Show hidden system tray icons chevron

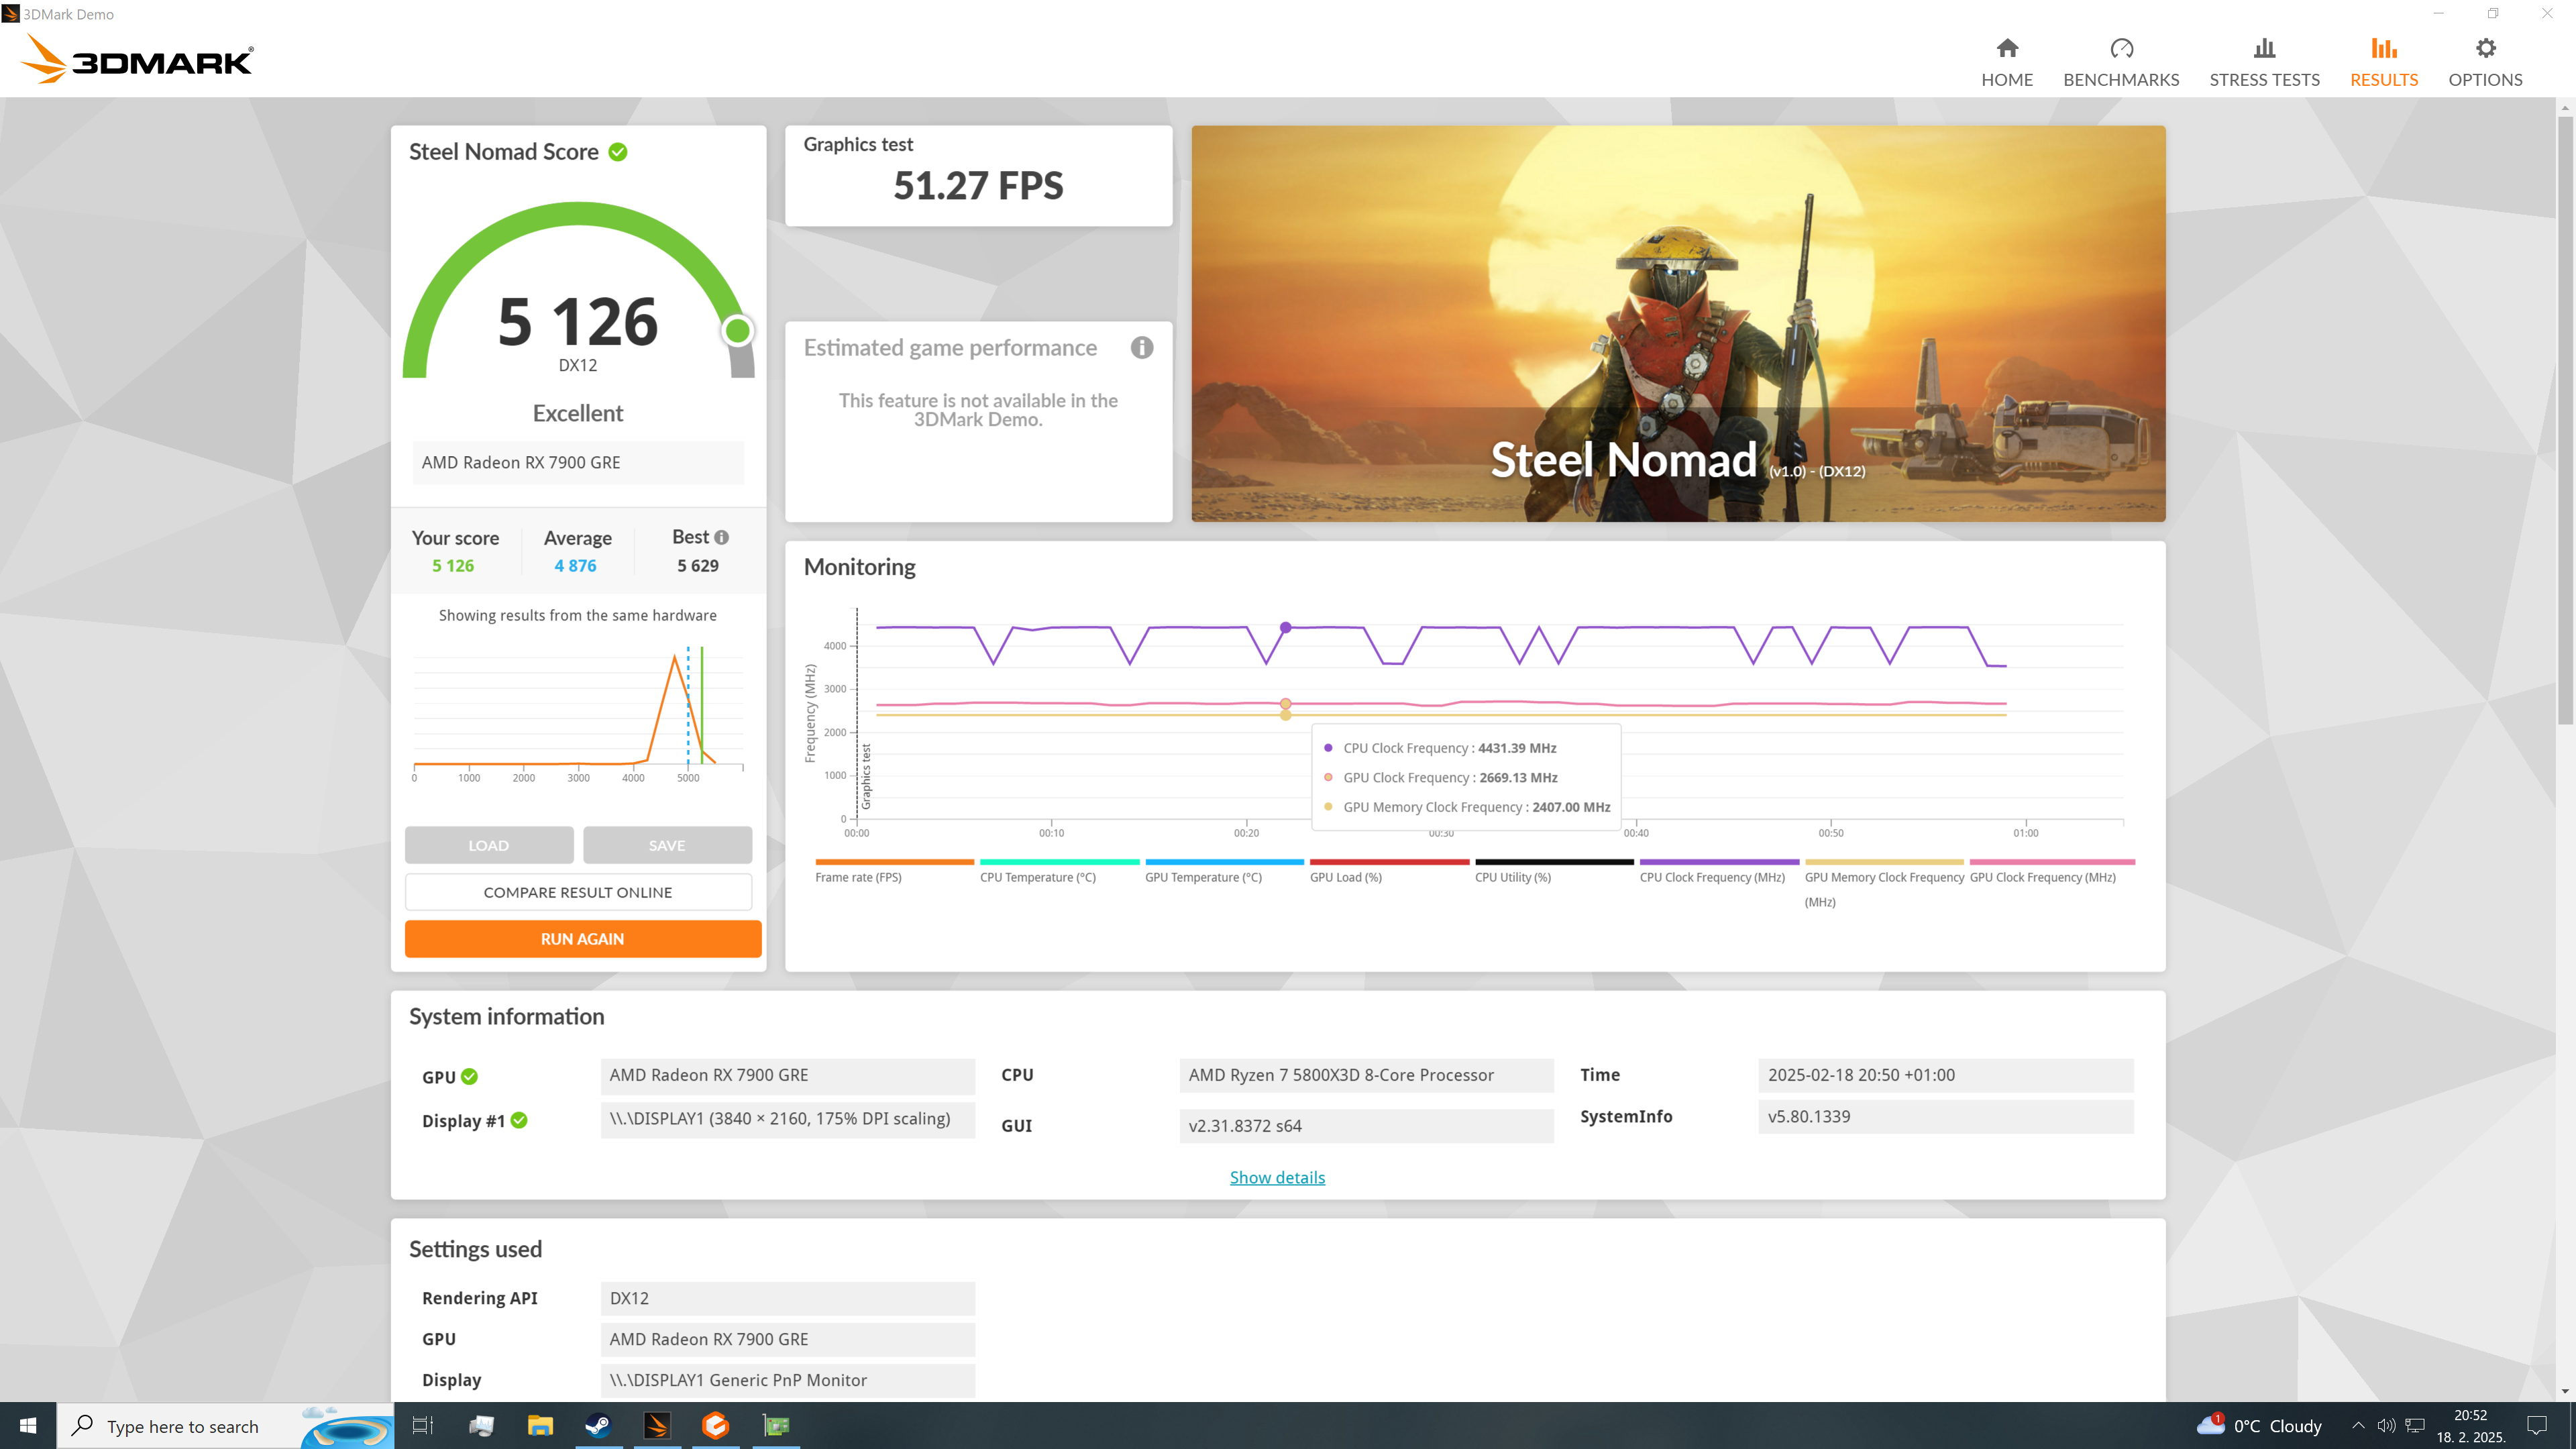pyautogui.click(x=2358, y=1425)
